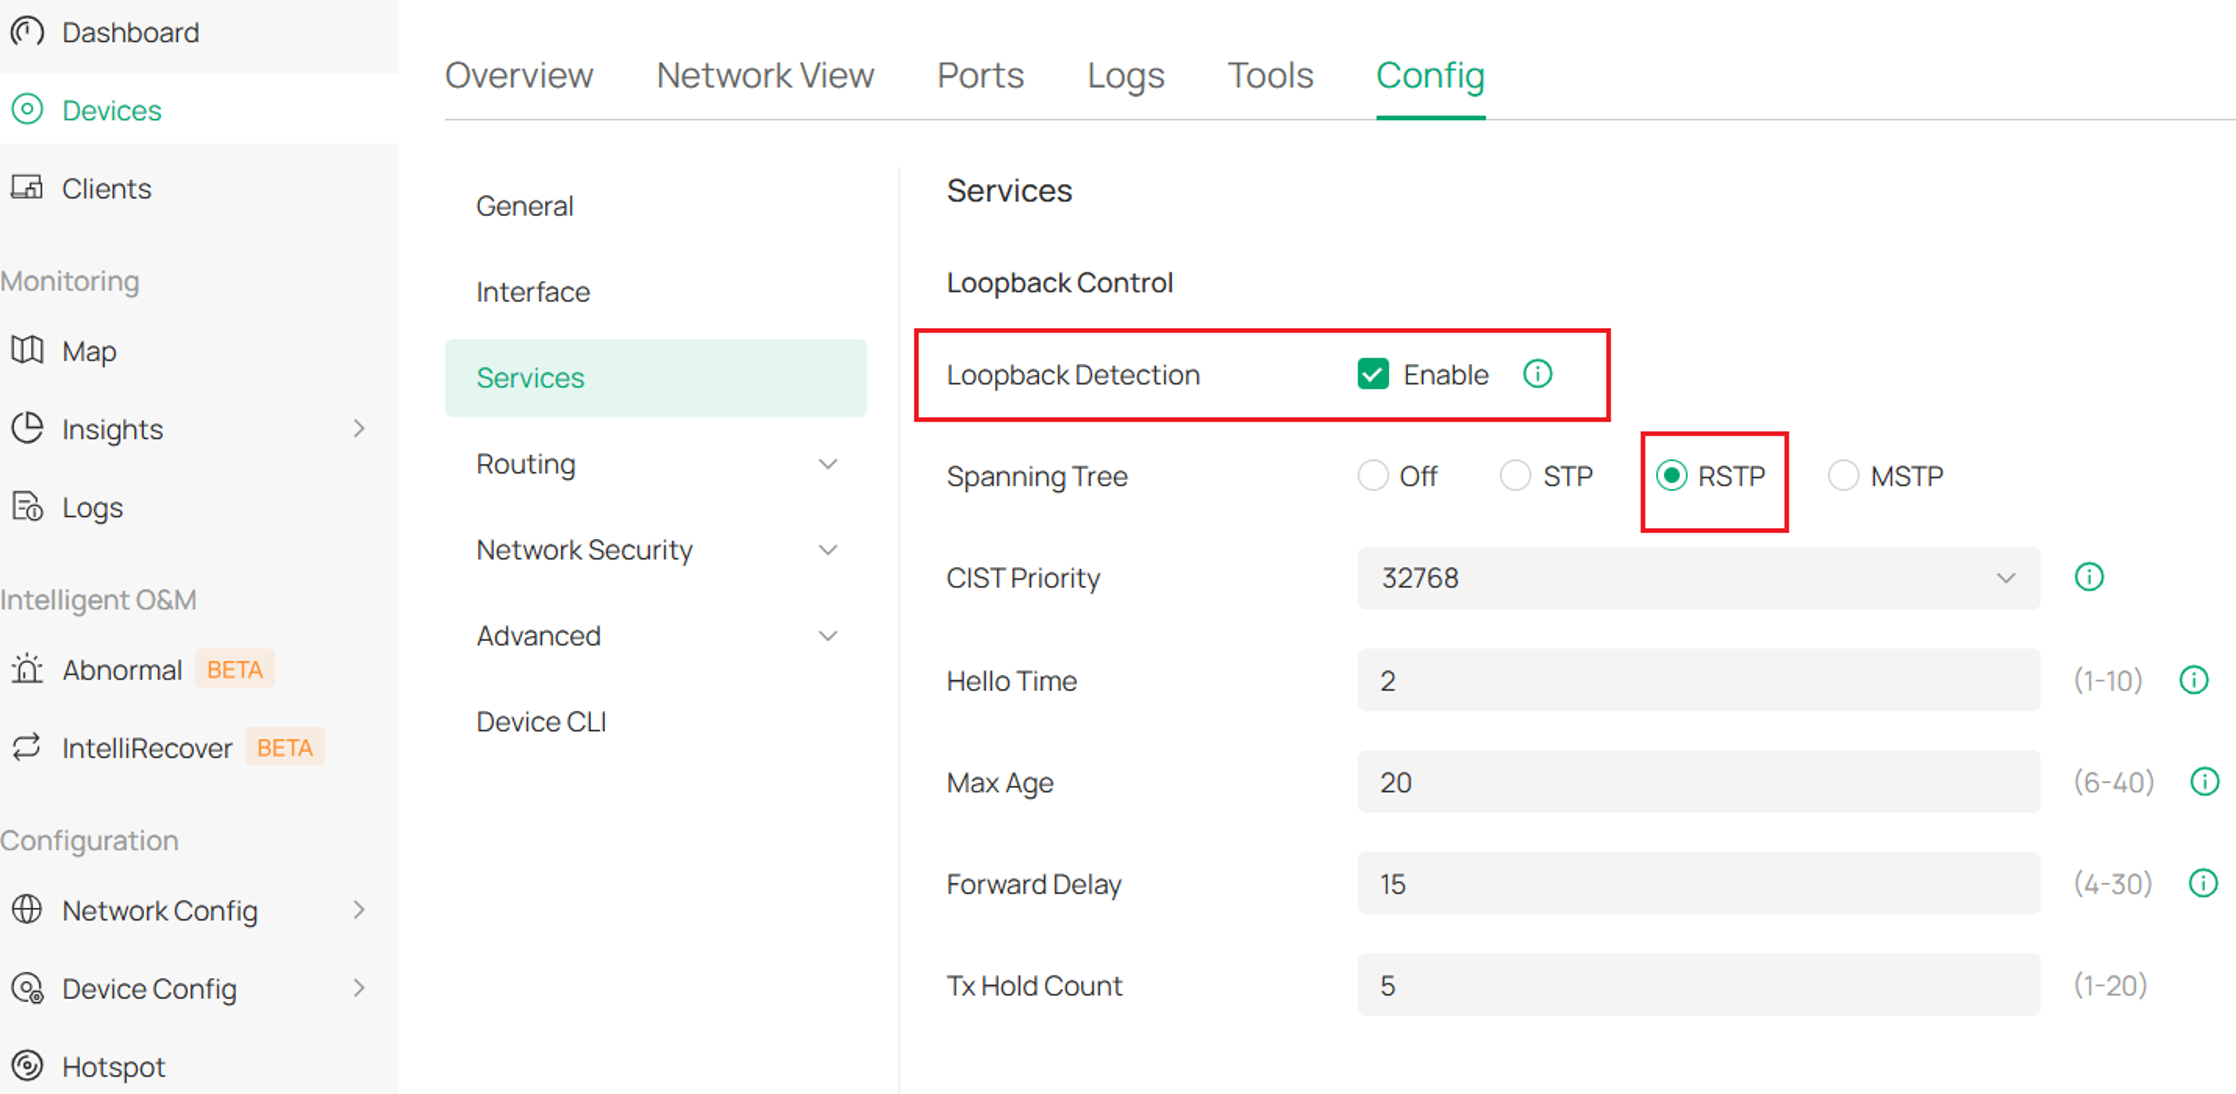Switch to the Tools tab
2236x1094 pixels.
pos(1270,75)
